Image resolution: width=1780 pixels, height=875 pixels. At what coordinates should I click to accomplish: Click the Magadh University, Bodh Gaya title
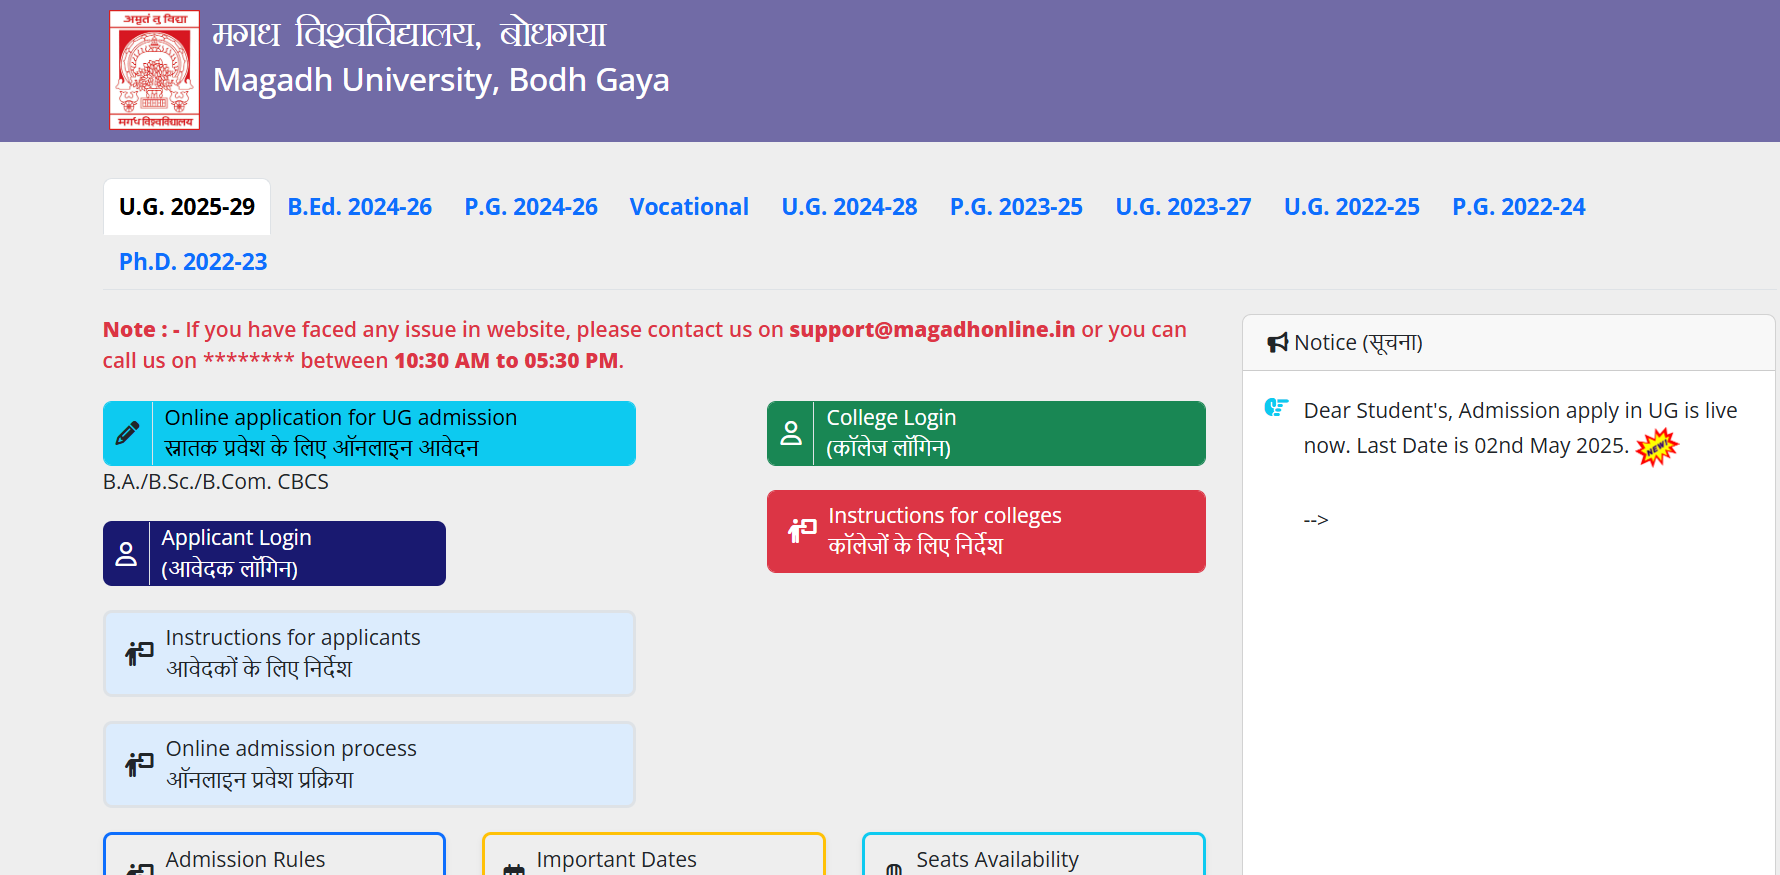coord(441,80)
